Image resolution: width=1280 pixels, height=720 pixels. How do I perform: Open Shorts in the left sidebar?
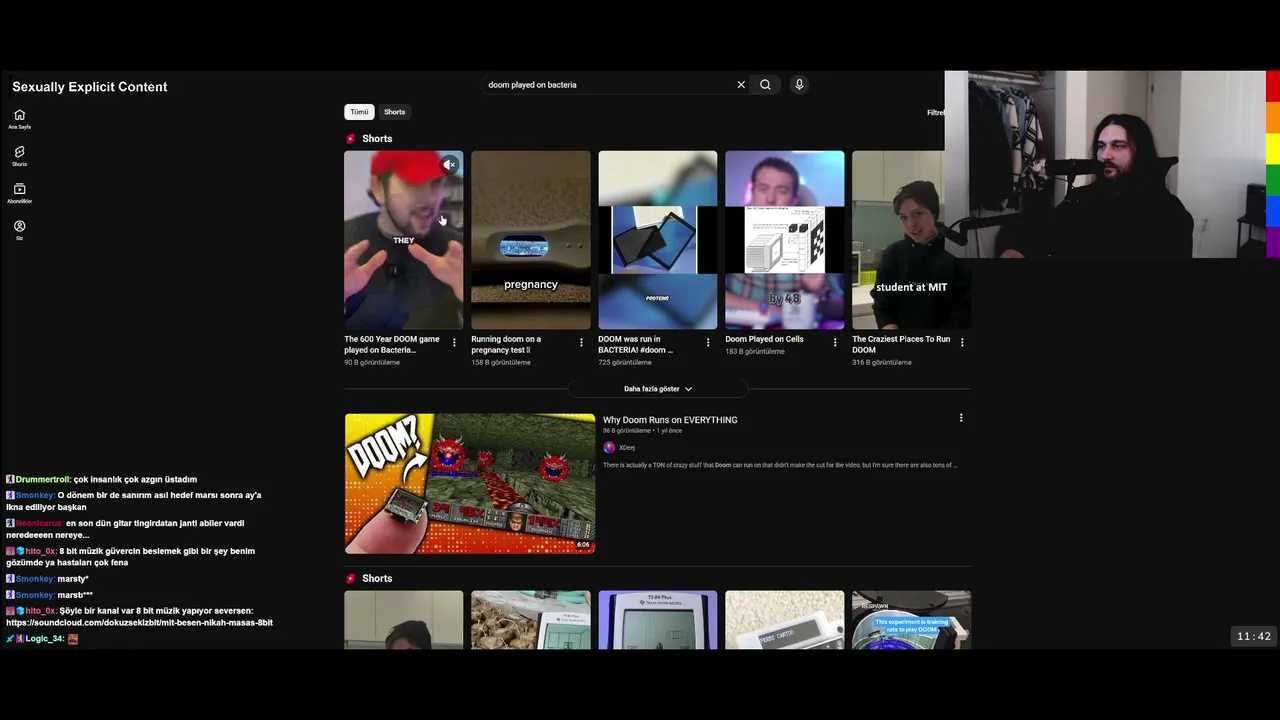[19, 155]
